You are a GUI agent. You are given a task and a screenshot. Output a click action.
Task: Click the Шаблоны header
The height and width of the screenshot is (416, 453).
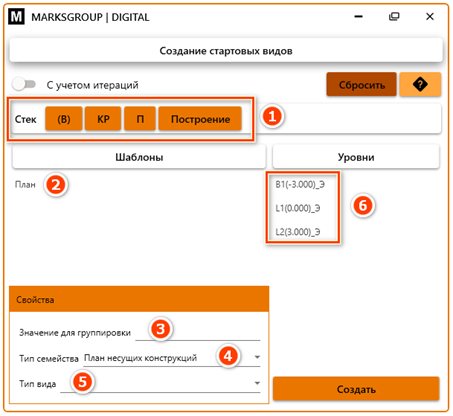pos(139,157)
